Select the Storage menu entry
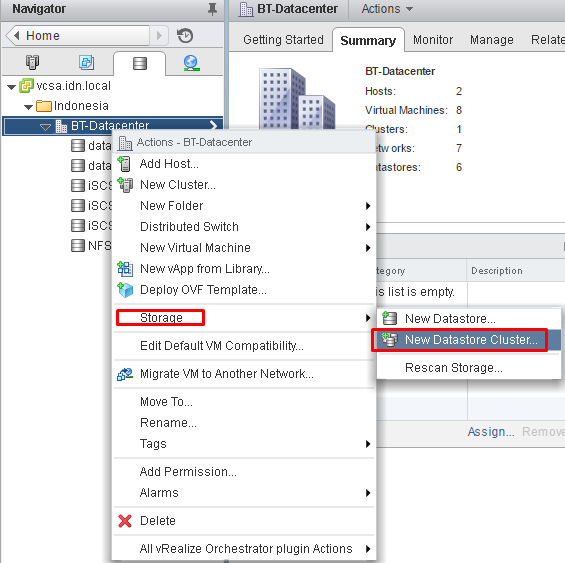Screen dimensions: 565x563 [244, 318]
